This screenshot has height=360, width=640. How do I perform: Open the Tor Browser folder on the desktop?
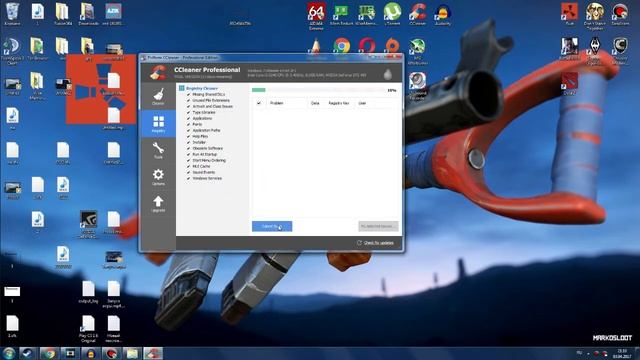[x=37, y=49]
